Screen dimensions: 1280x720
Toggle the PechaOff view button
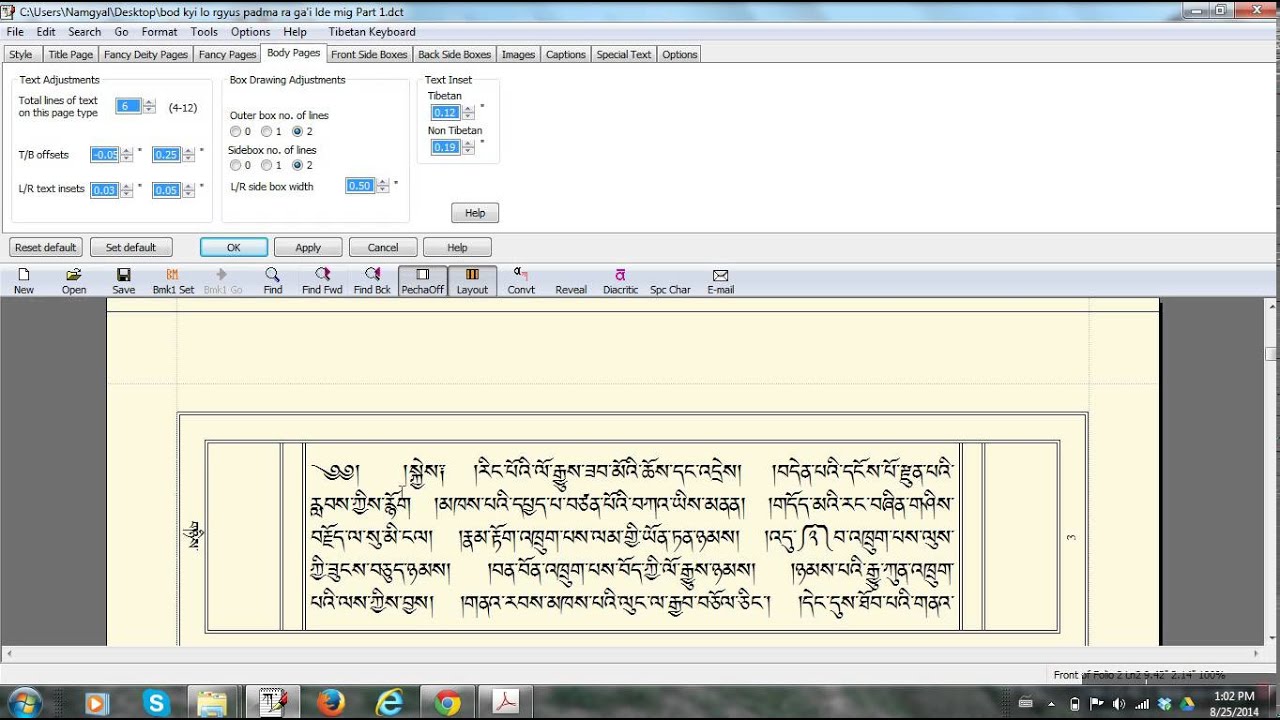[422, 281]
